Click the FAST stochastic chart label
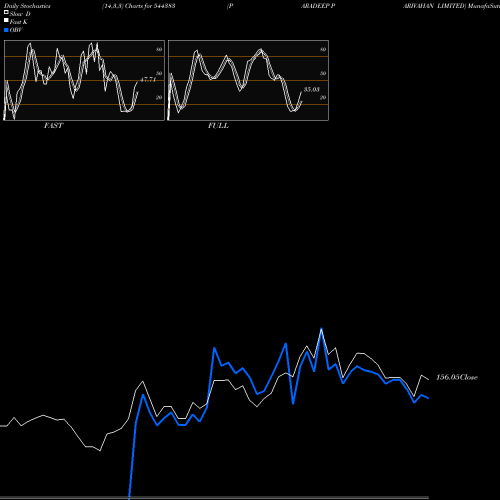The image size is (500, 500). coord(53,126)
